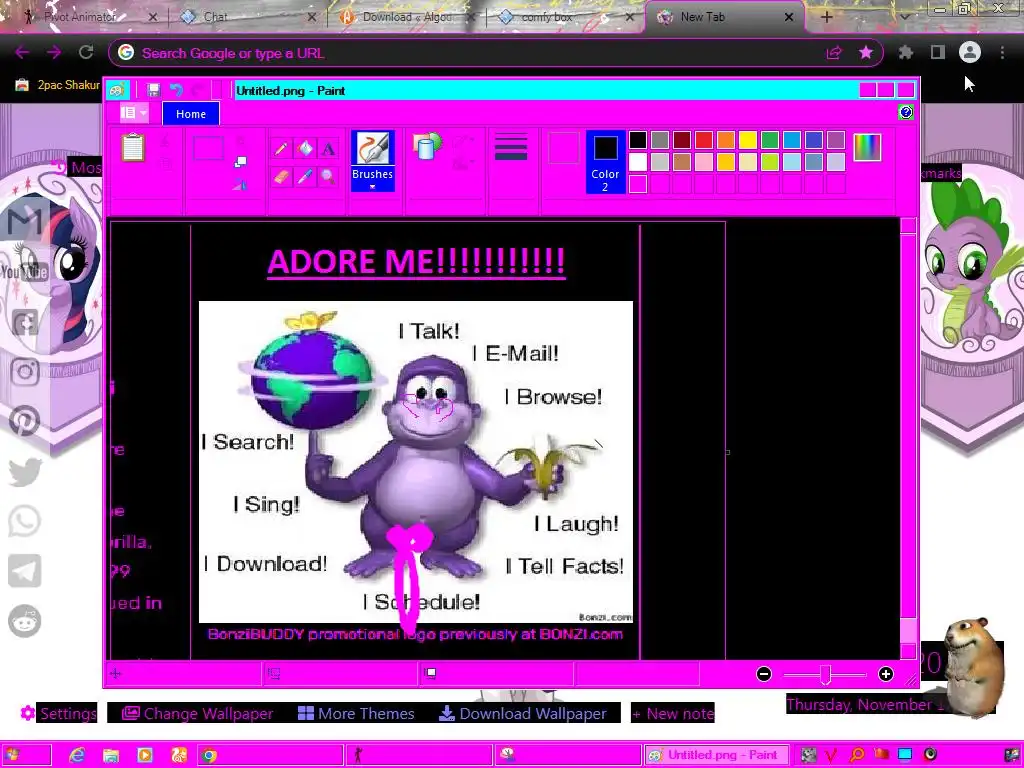The image size is (1024, 768).
Task: Select the Color picker eyedropper tool
Action: (304, 176)
